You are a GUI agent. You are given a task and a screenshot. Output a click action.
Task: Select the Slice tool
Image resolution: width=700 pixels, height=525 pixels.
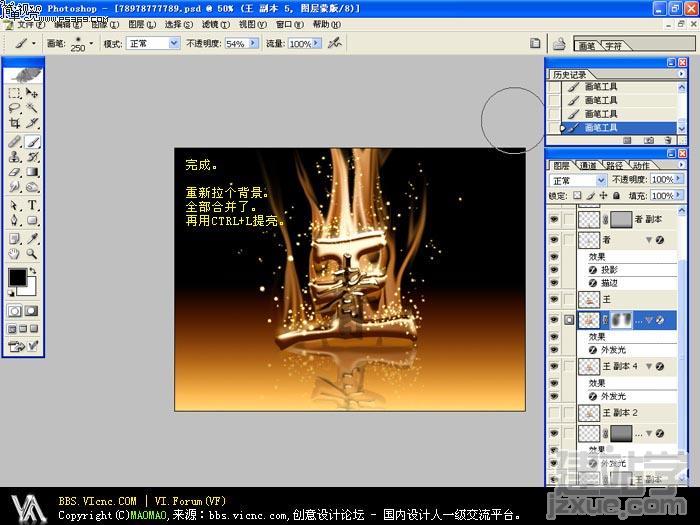click(x=32, y=122)
